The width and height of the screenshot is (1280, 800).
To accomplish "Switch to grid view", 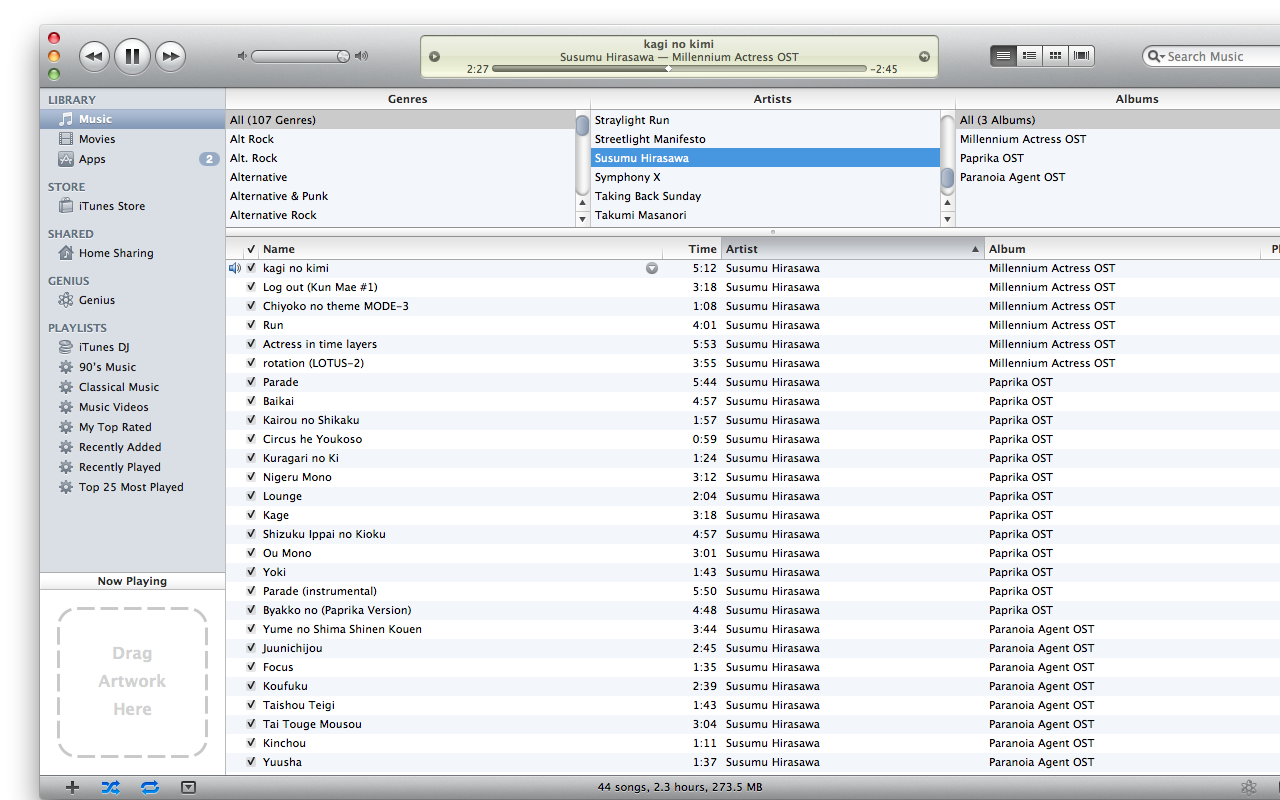I will [x=1055, y=56].
